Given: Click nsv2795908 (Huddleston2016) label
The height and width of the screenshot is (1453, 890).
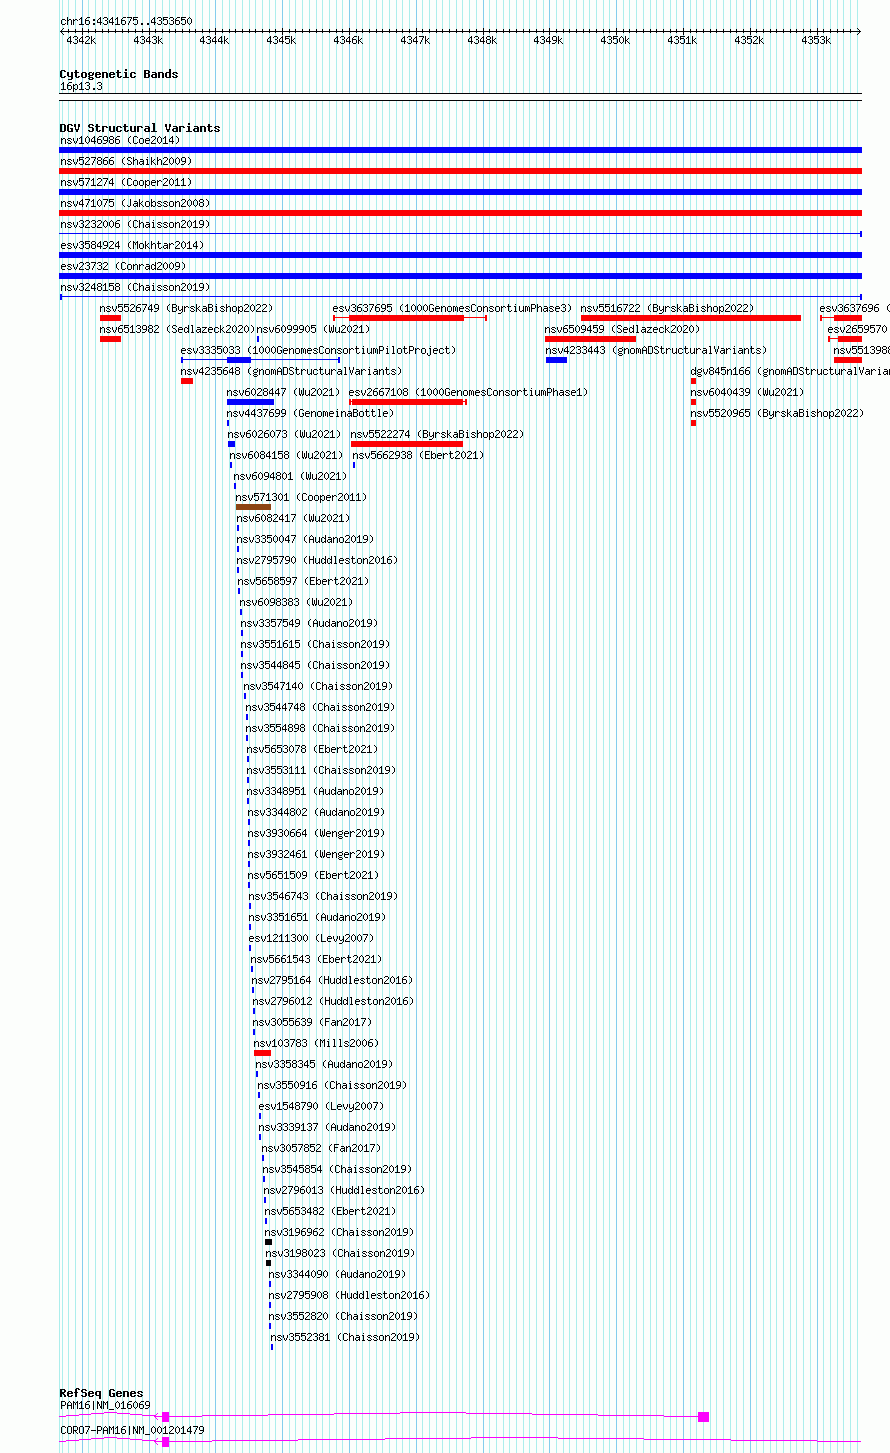Looking at the screenshot, I should (349, 1295).
